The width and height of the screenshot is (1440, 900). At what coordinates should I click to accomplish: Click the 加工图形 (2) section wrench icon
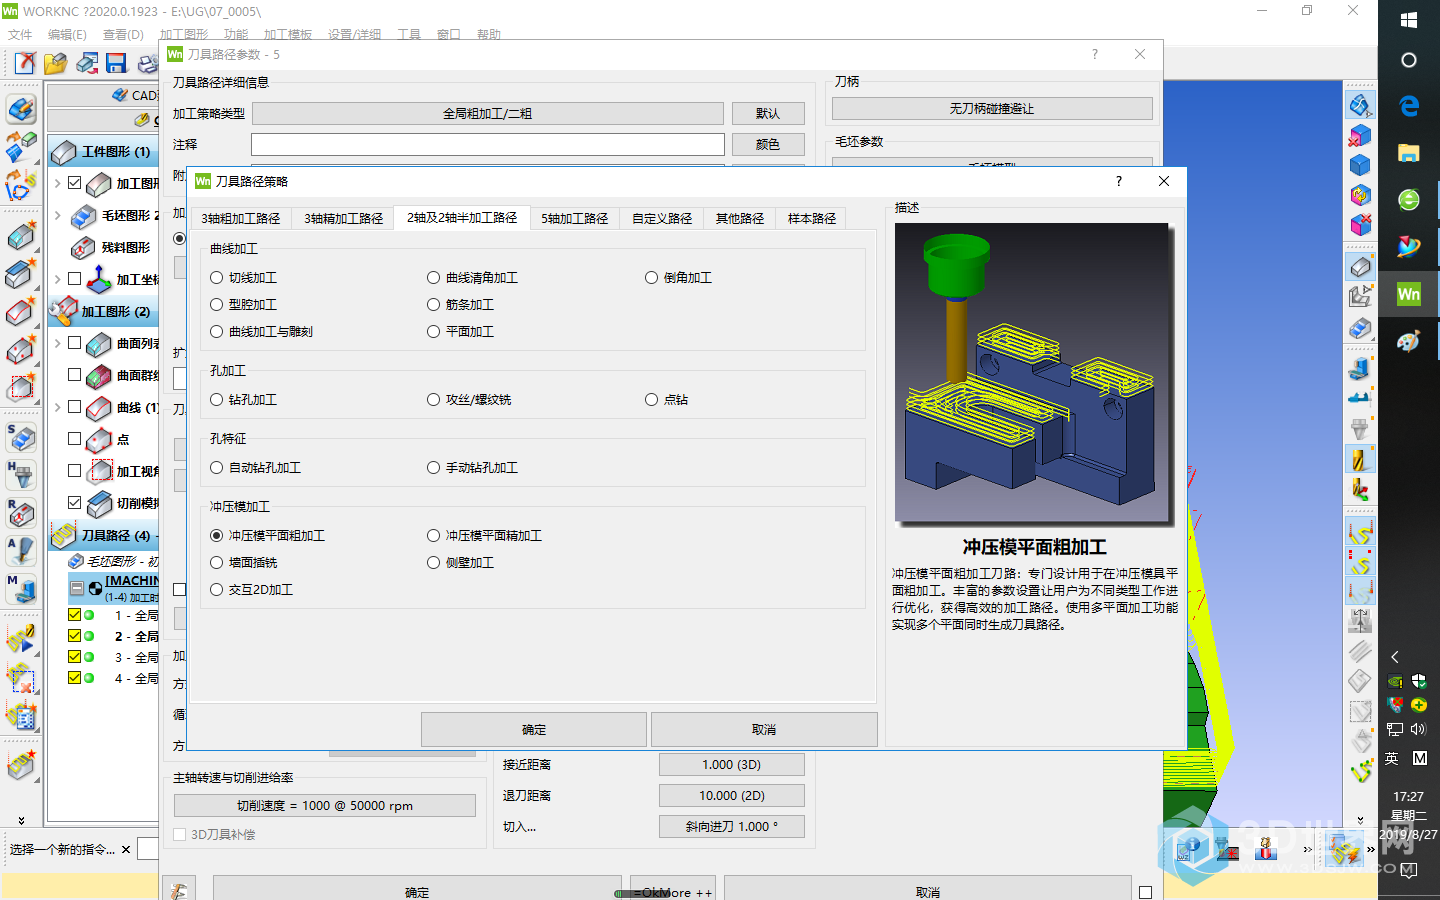(62, 311)
